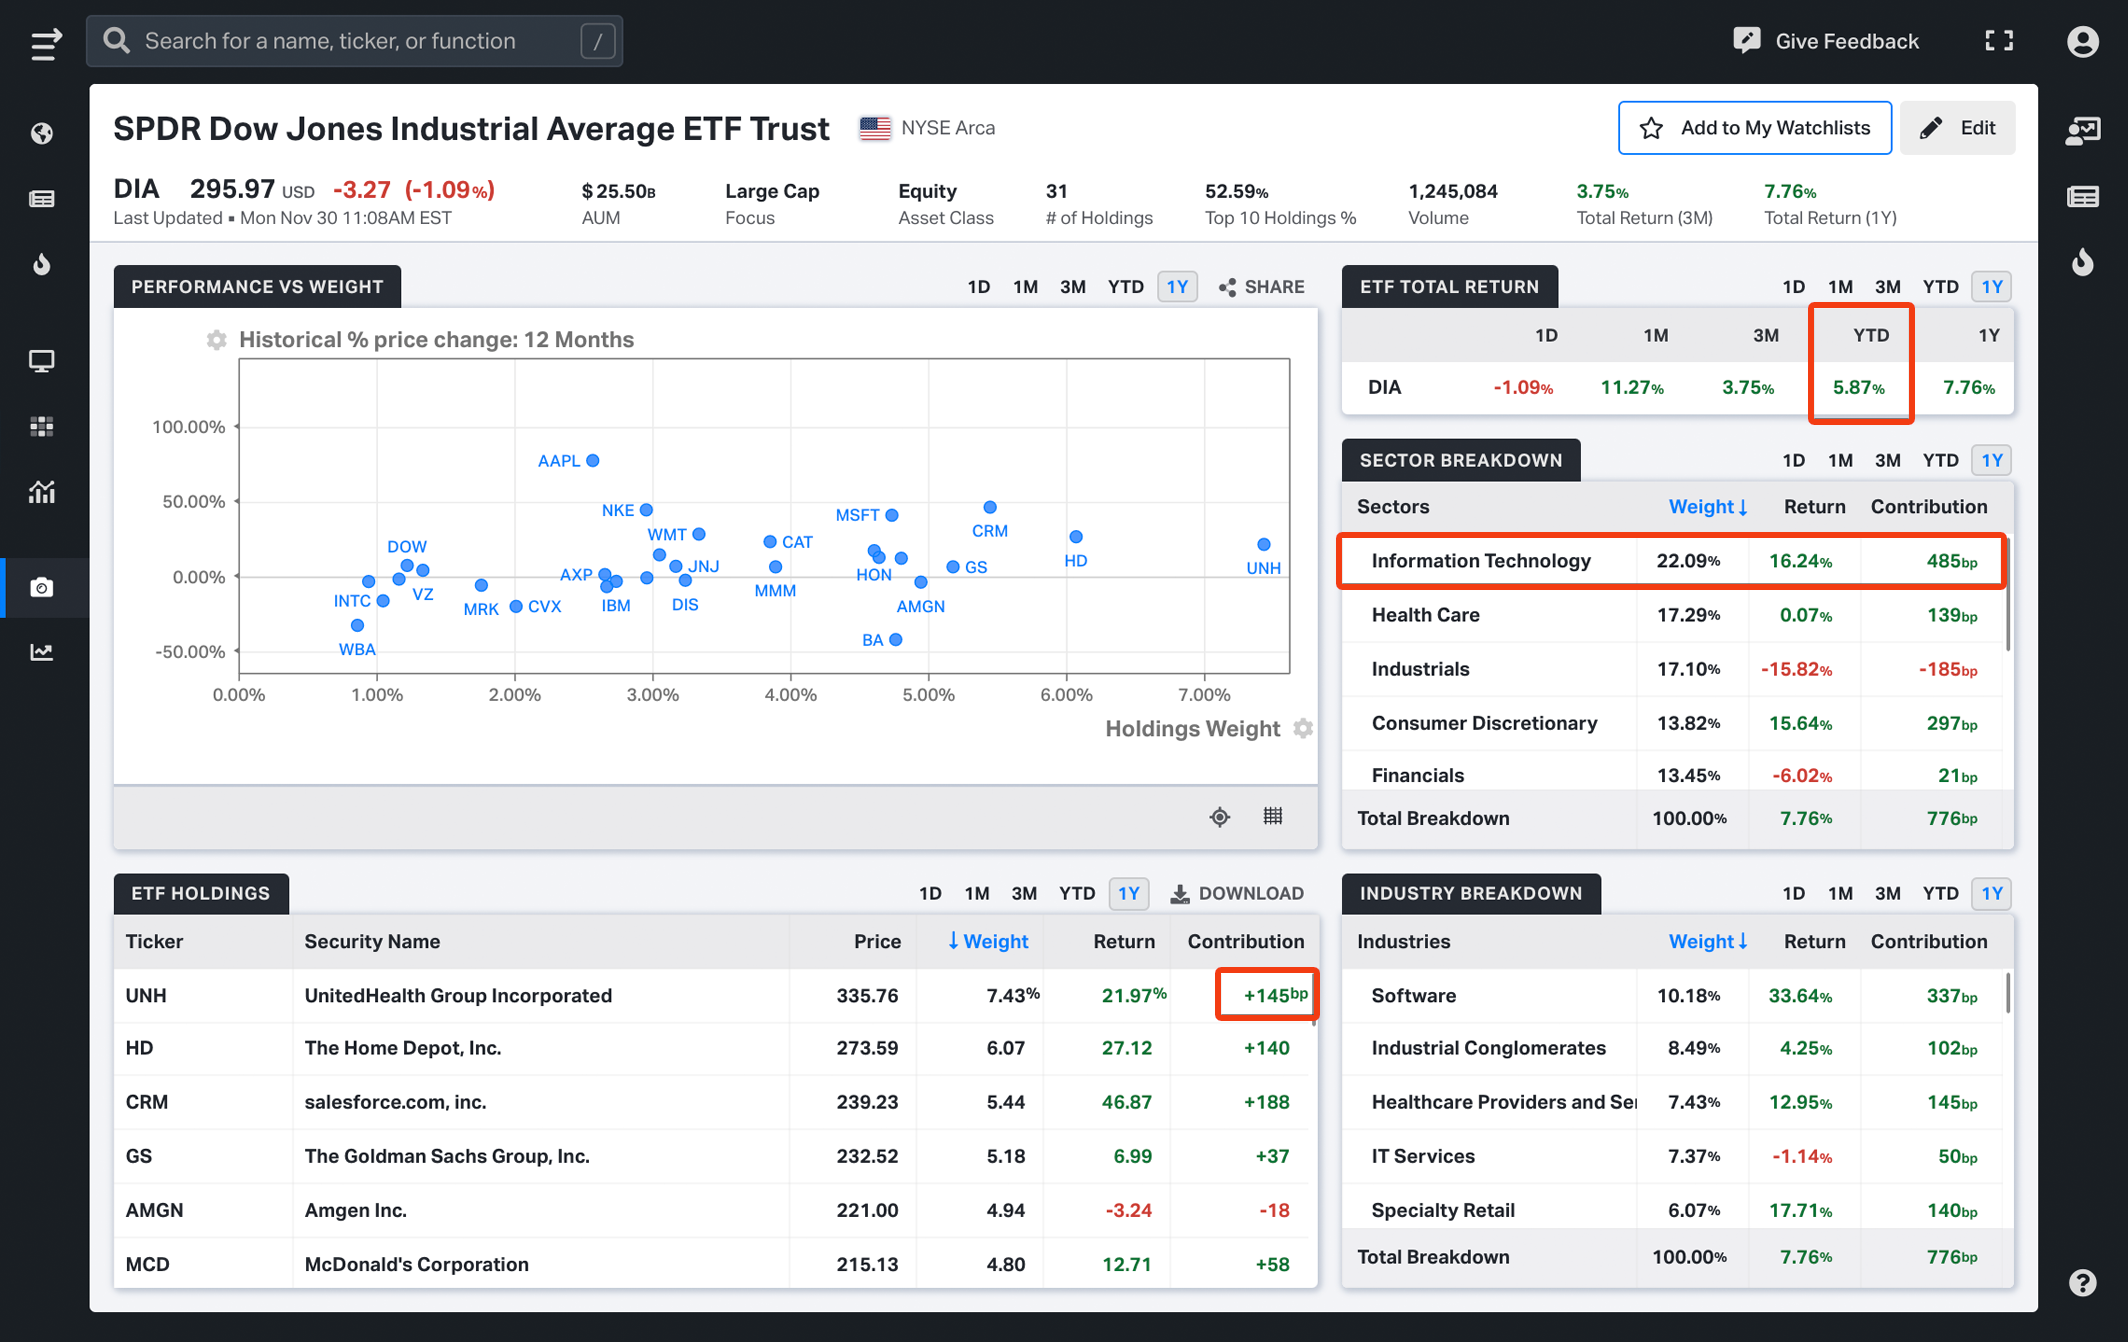The width and height of the screenshot is (2128, 1342).
Task: Select YTD tab in Sector Breakdown header
Action: (x=1940, y=461)
